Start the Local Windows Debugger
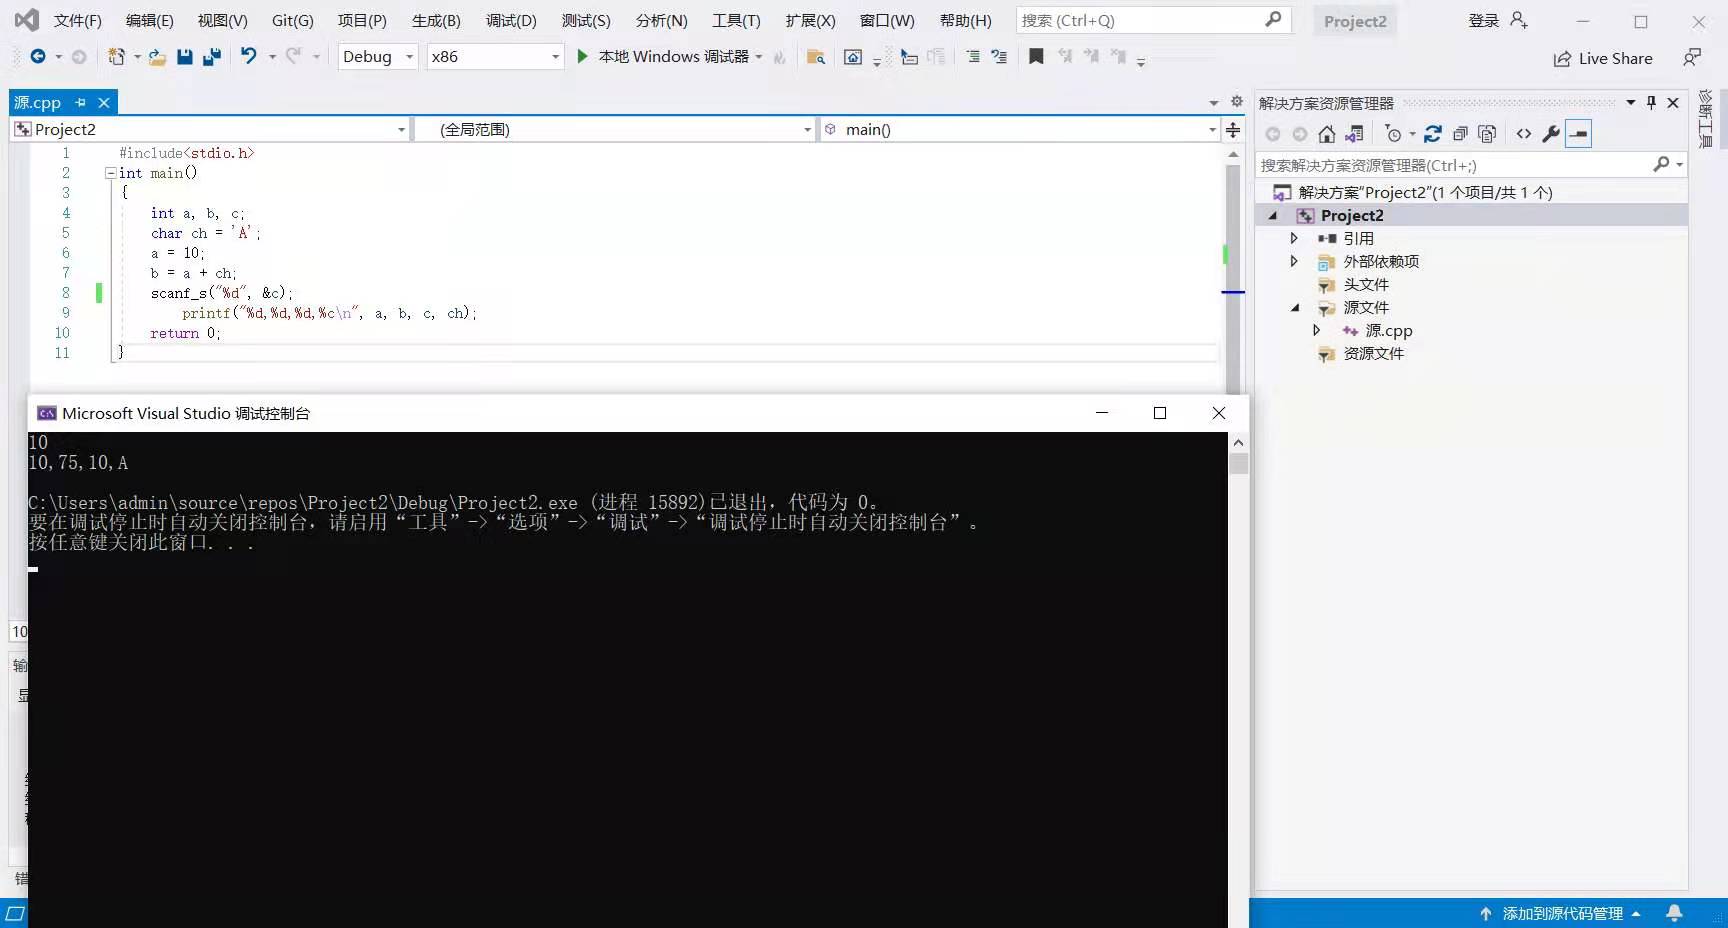This screenshot has height=928, width=1728. tap(664, 57)
